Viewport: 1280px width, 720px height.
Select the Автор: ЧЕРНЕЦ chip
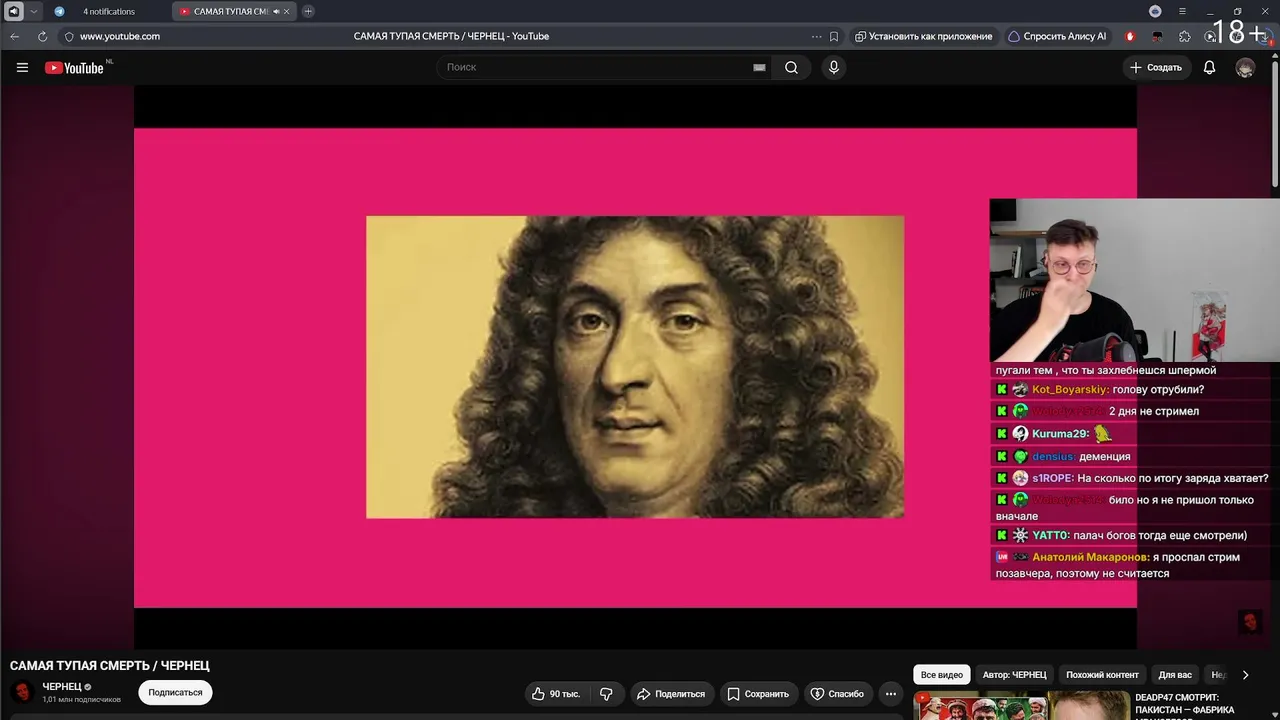pos(1014,675)
